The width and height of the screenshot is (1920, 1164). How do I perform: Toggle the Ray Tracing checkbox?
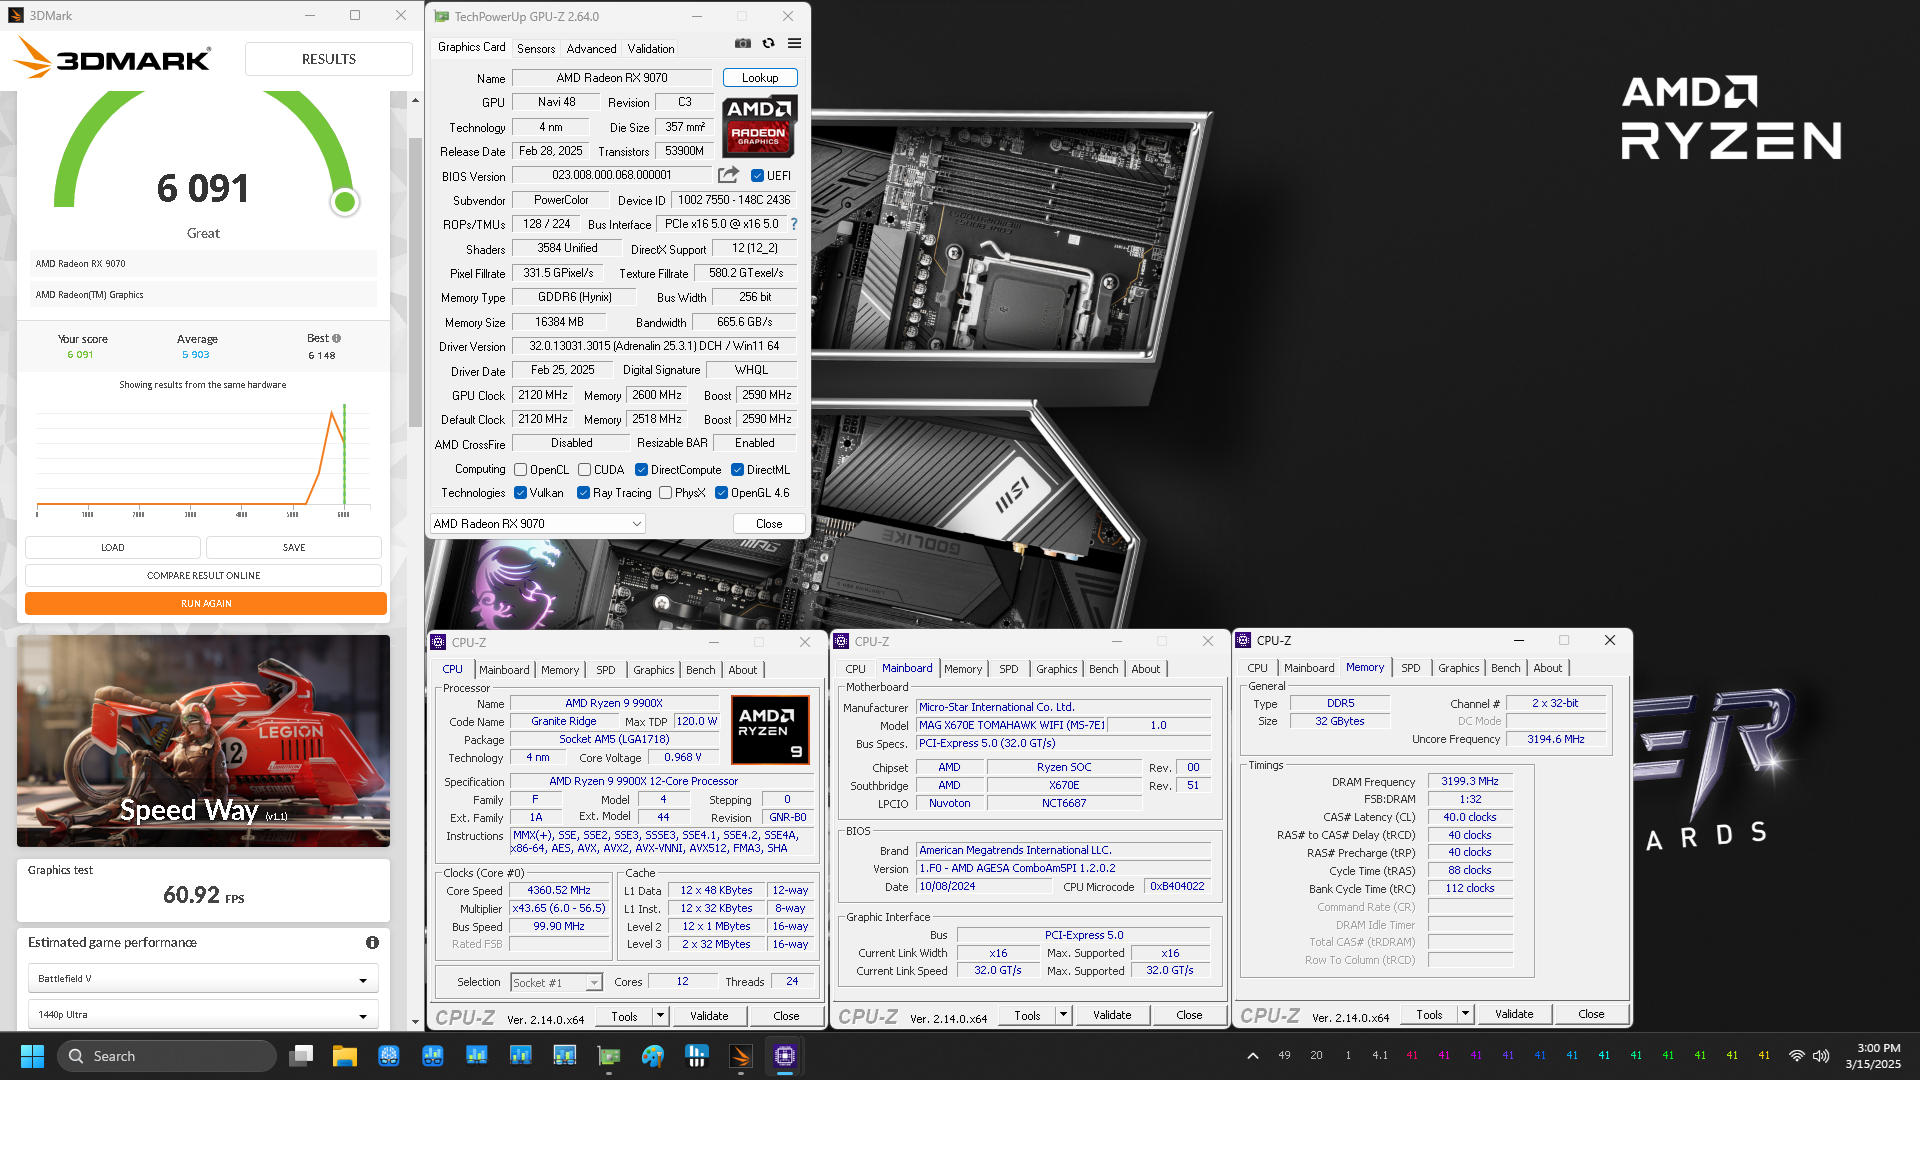[583, 493]
